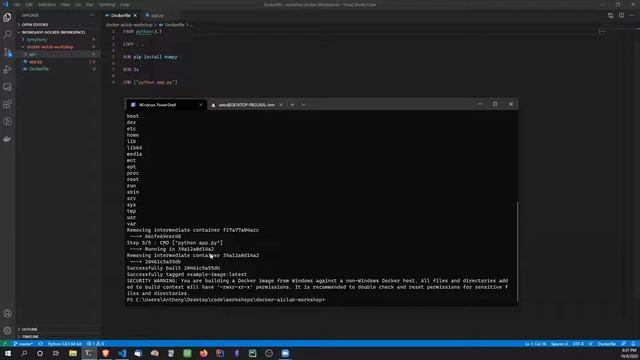Click remote window indicator in status bar
The image size is (640, 360).
pos(5,344)
